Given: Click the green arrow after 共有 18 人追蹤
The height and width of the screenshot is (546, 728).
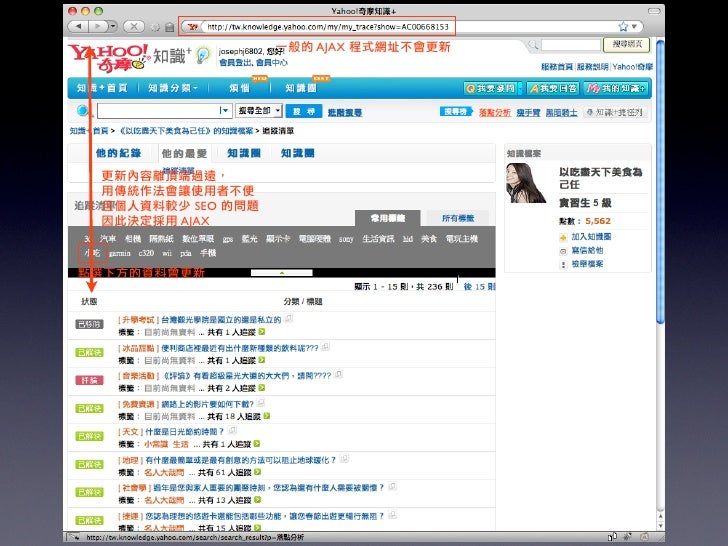Looking at the screenshot, I should 266,416.
